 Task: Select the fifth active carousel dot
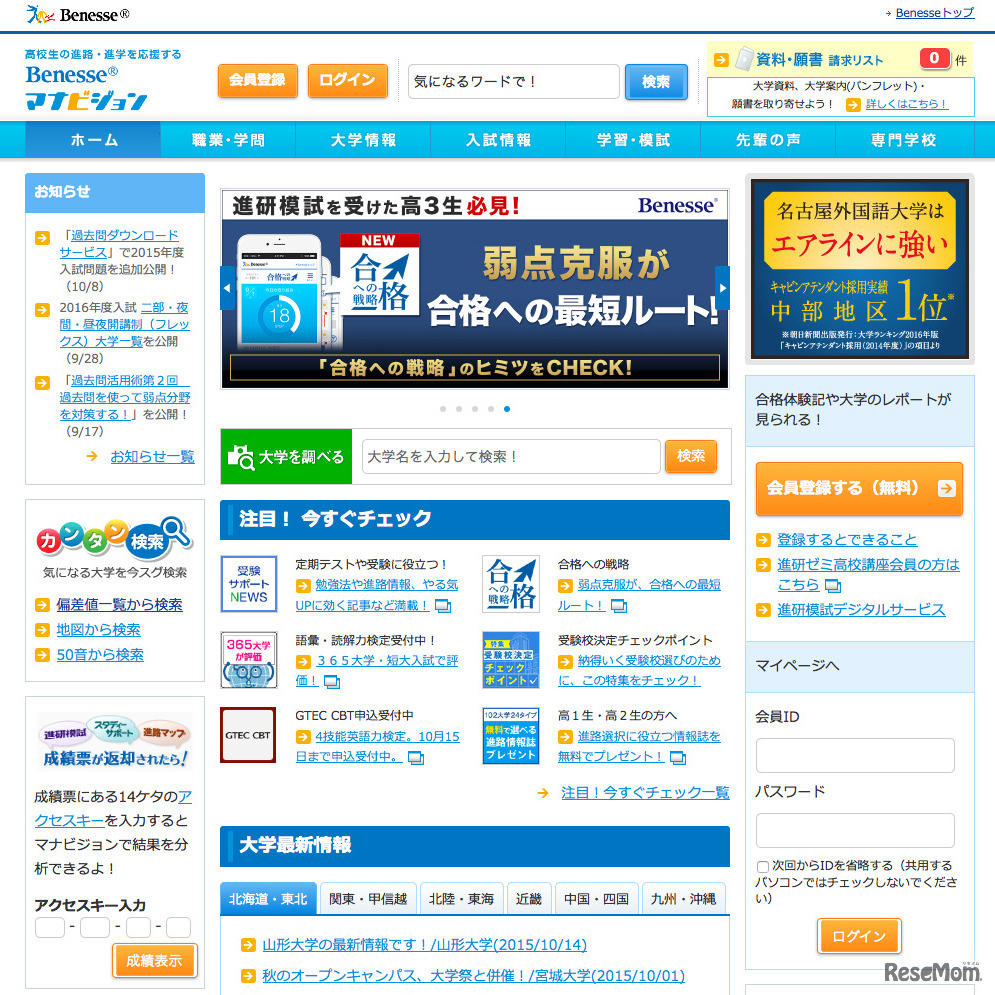(x=506, y=409)
